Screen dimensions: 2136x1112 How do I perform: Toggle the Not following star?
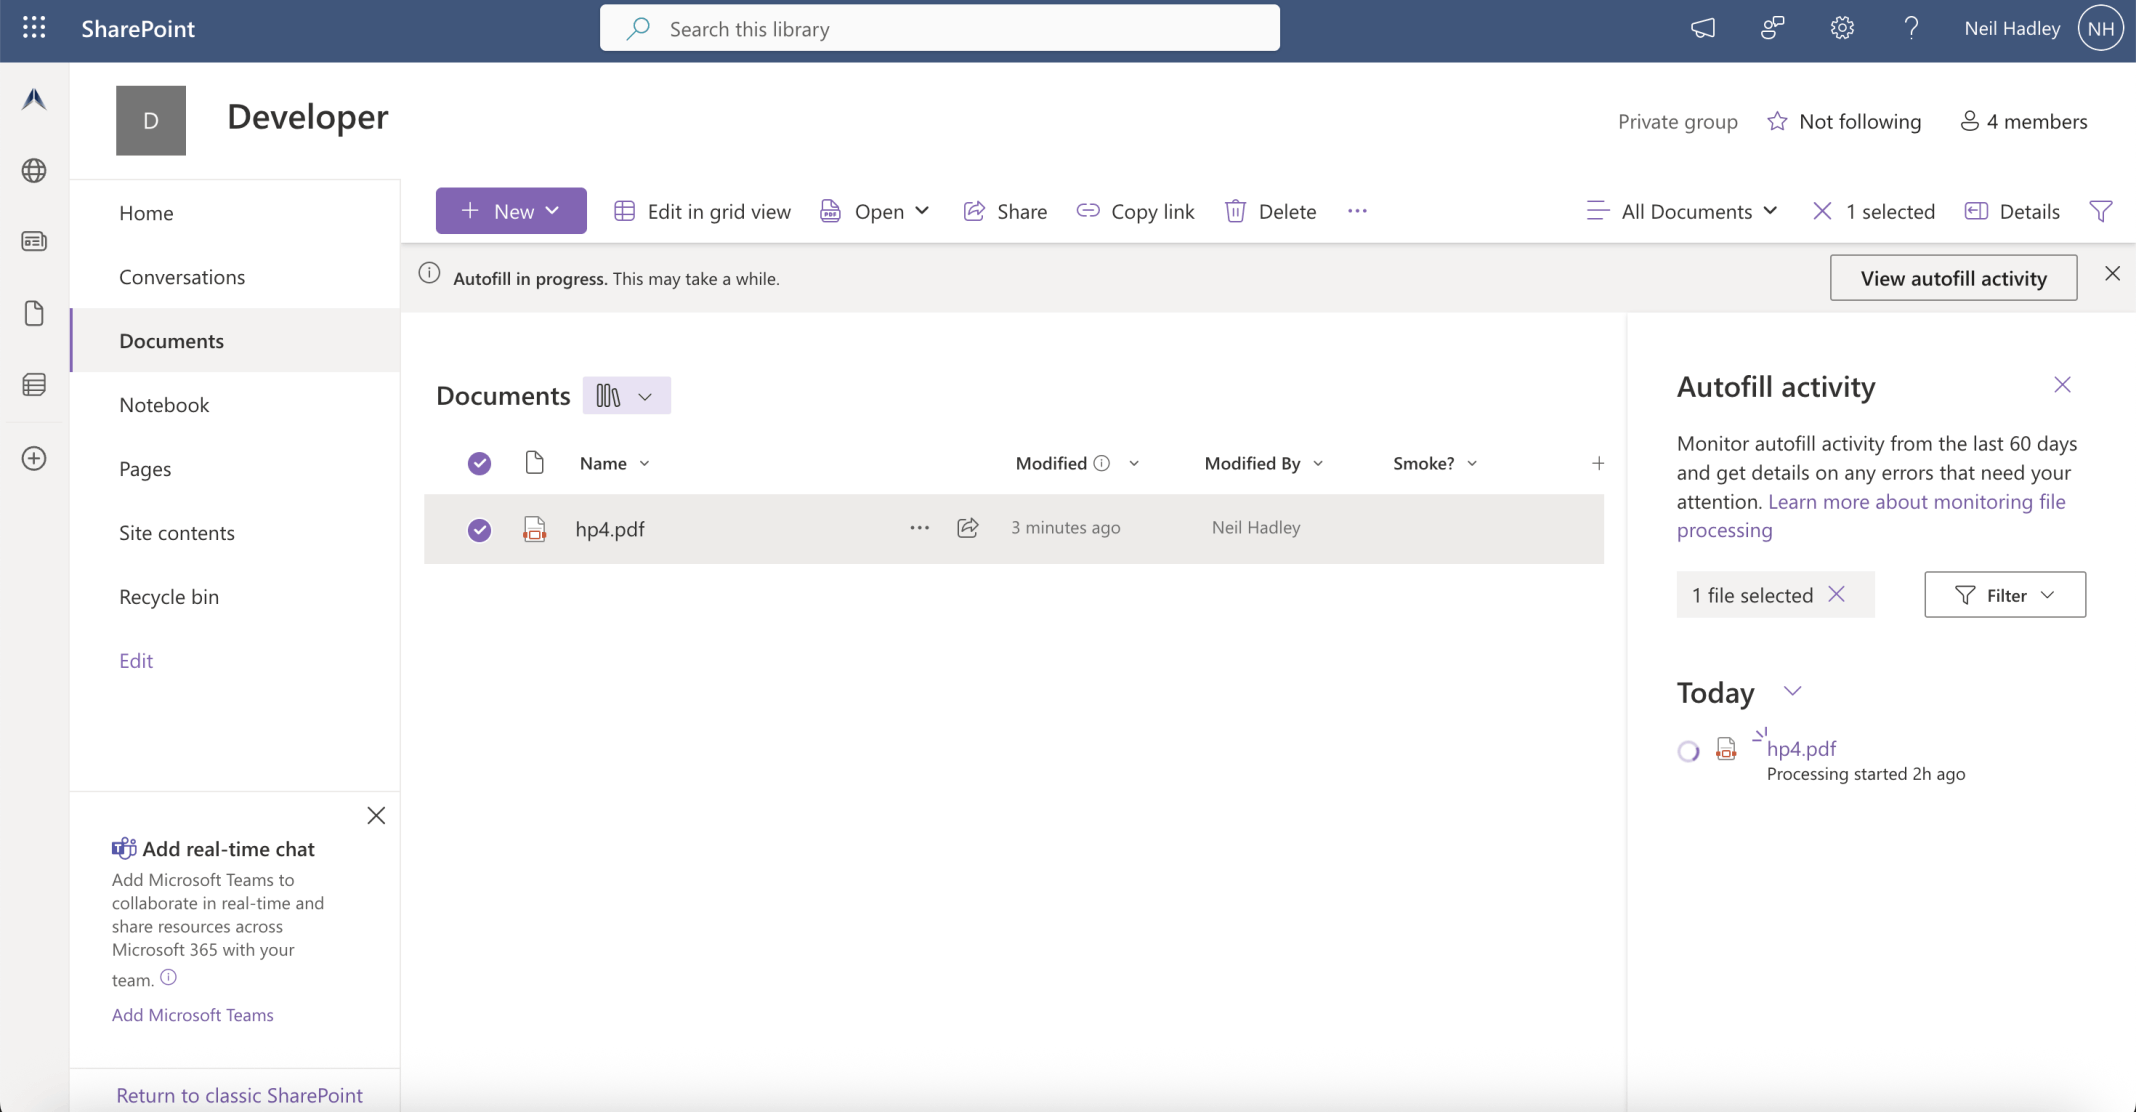coord(1777,122)
